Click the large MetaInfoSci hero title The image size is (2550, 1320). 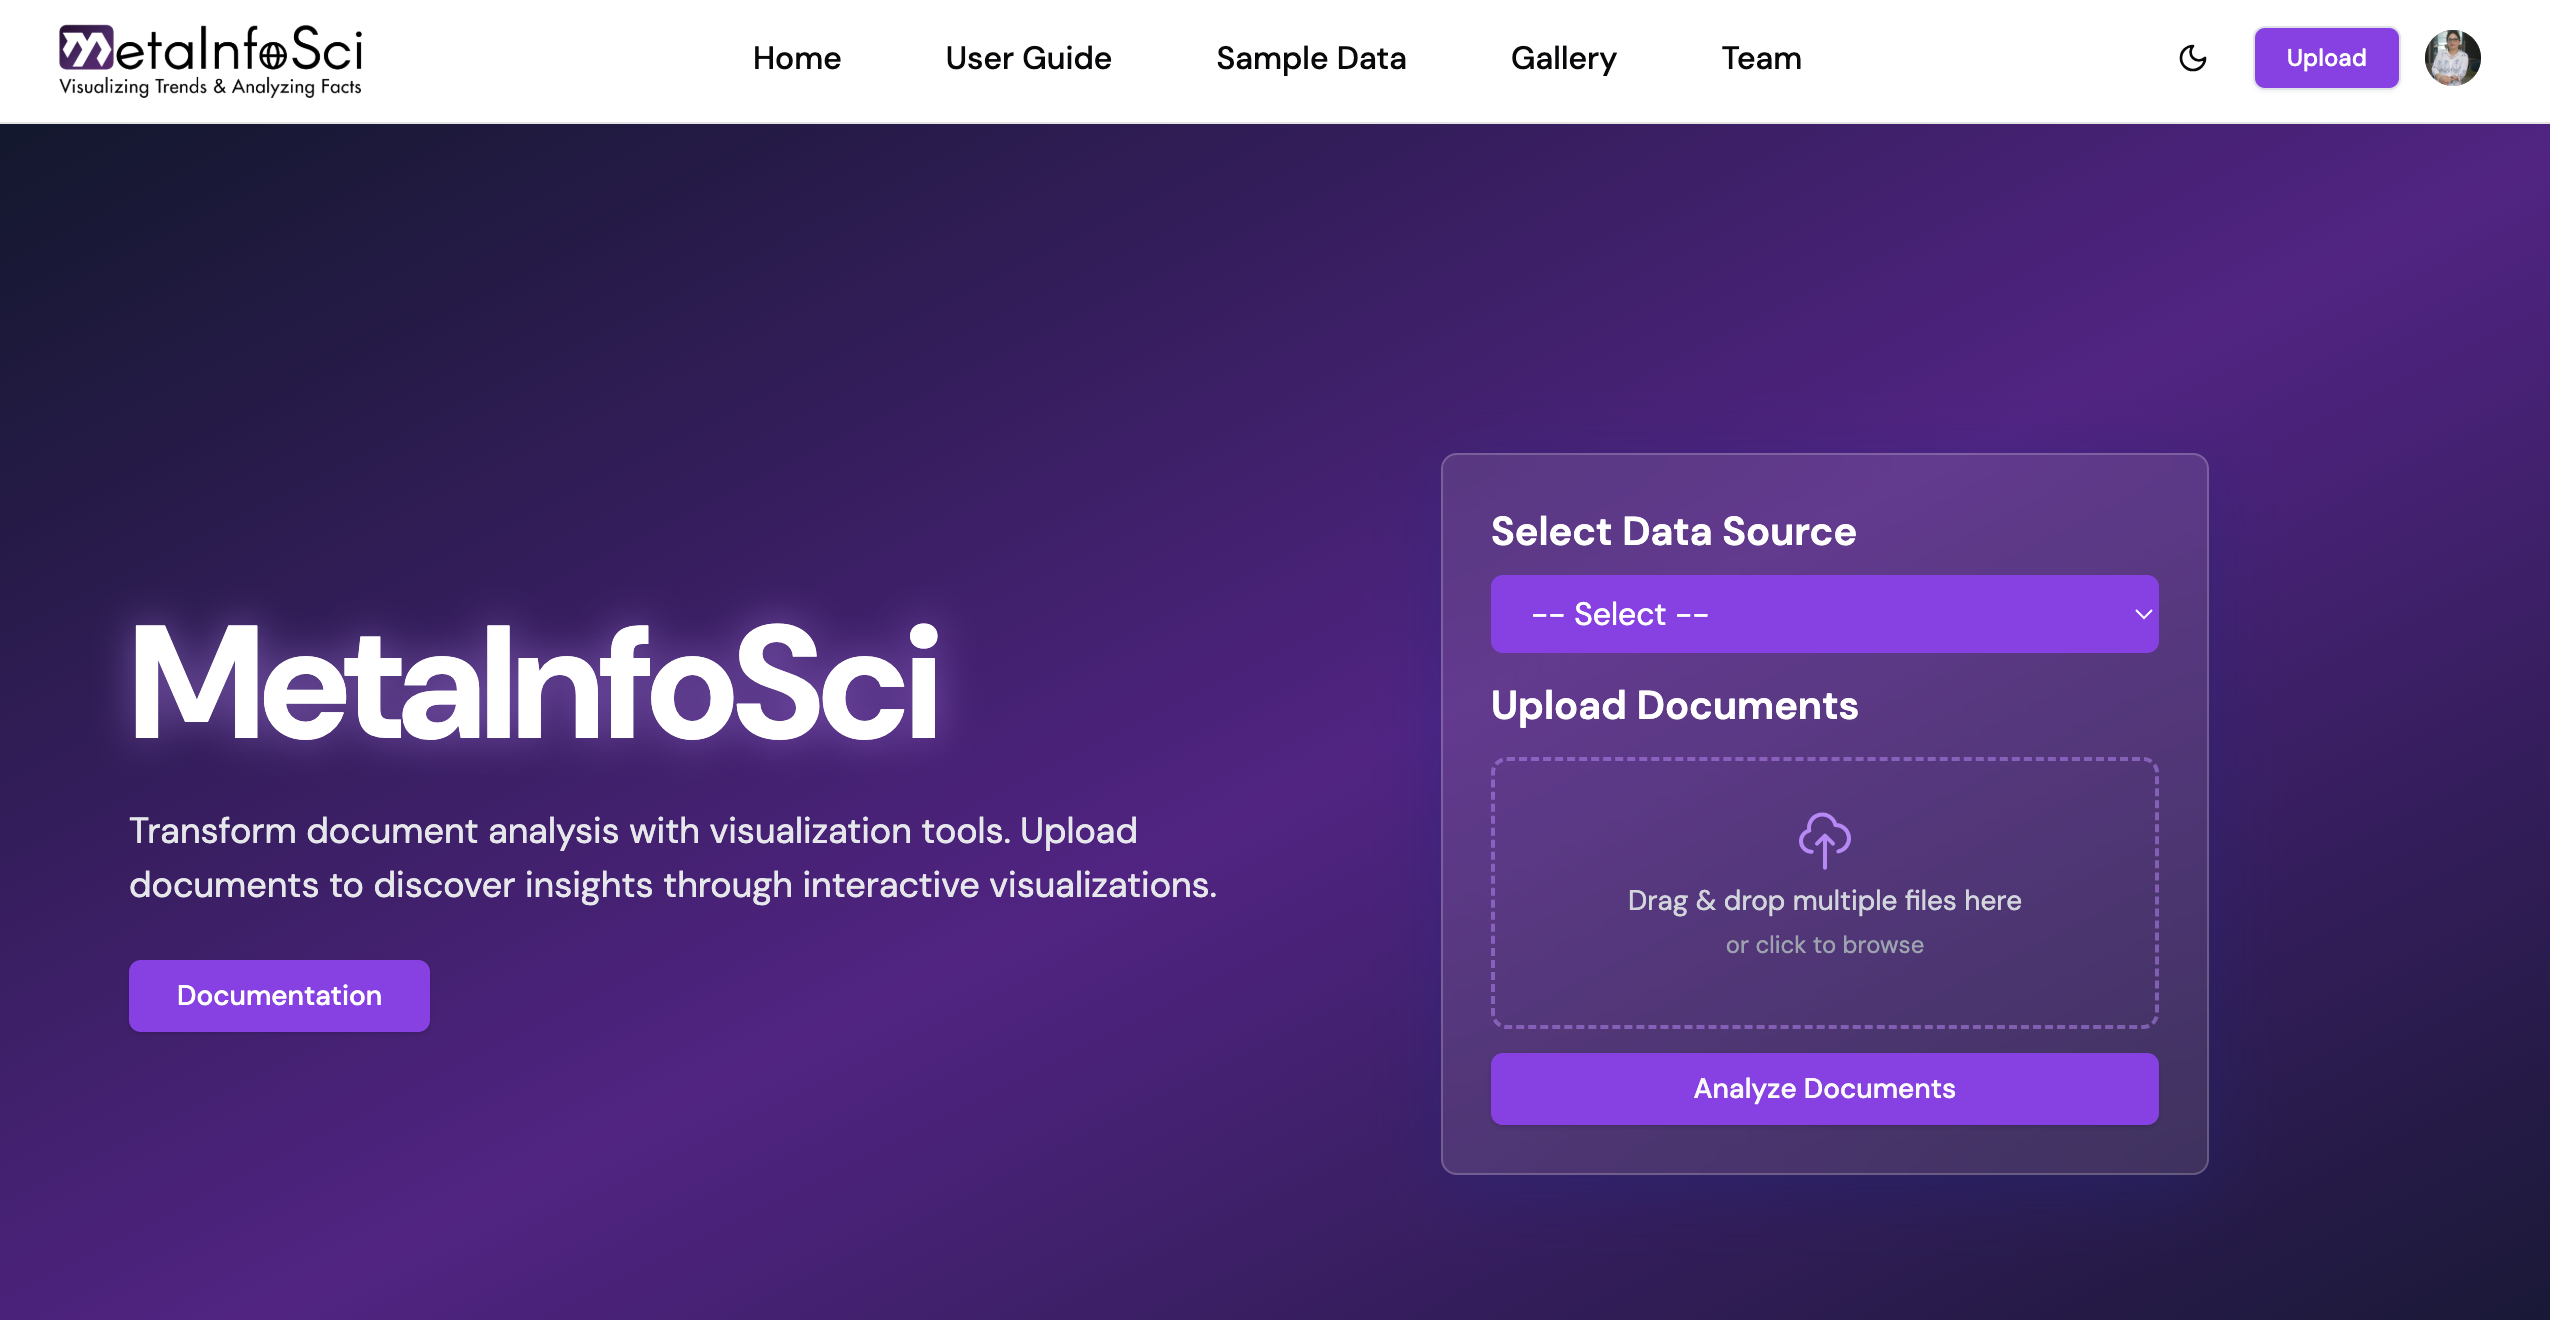[534, 683]
